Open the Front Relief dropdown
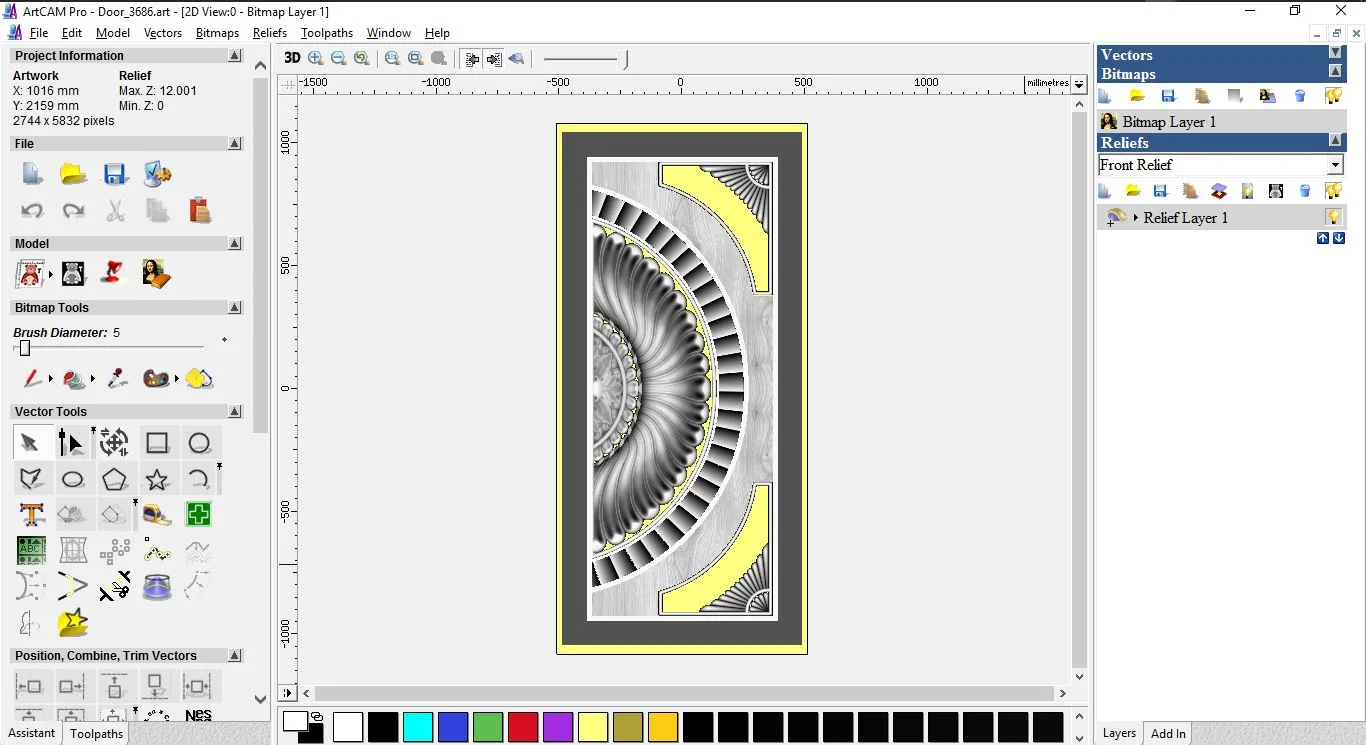This screenshot has width=1366, height=745. click(x=1335, y=165)
